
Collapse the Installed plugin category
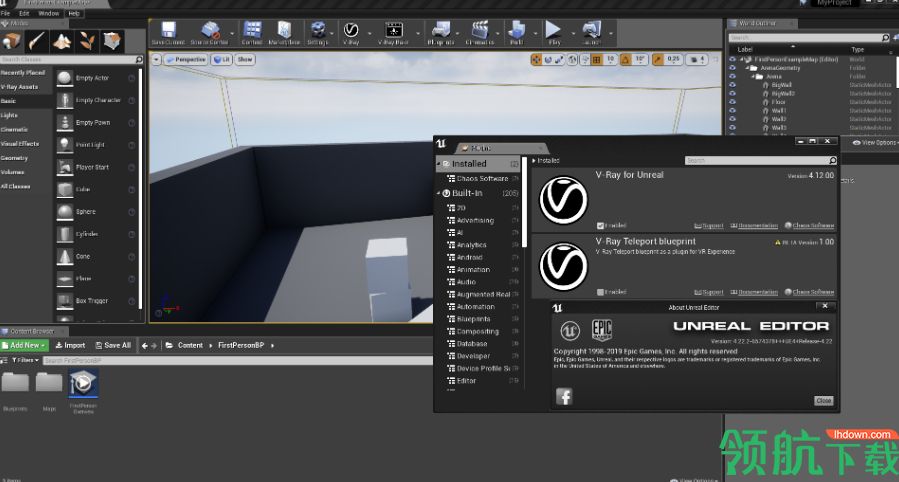(x=439, y=164)
